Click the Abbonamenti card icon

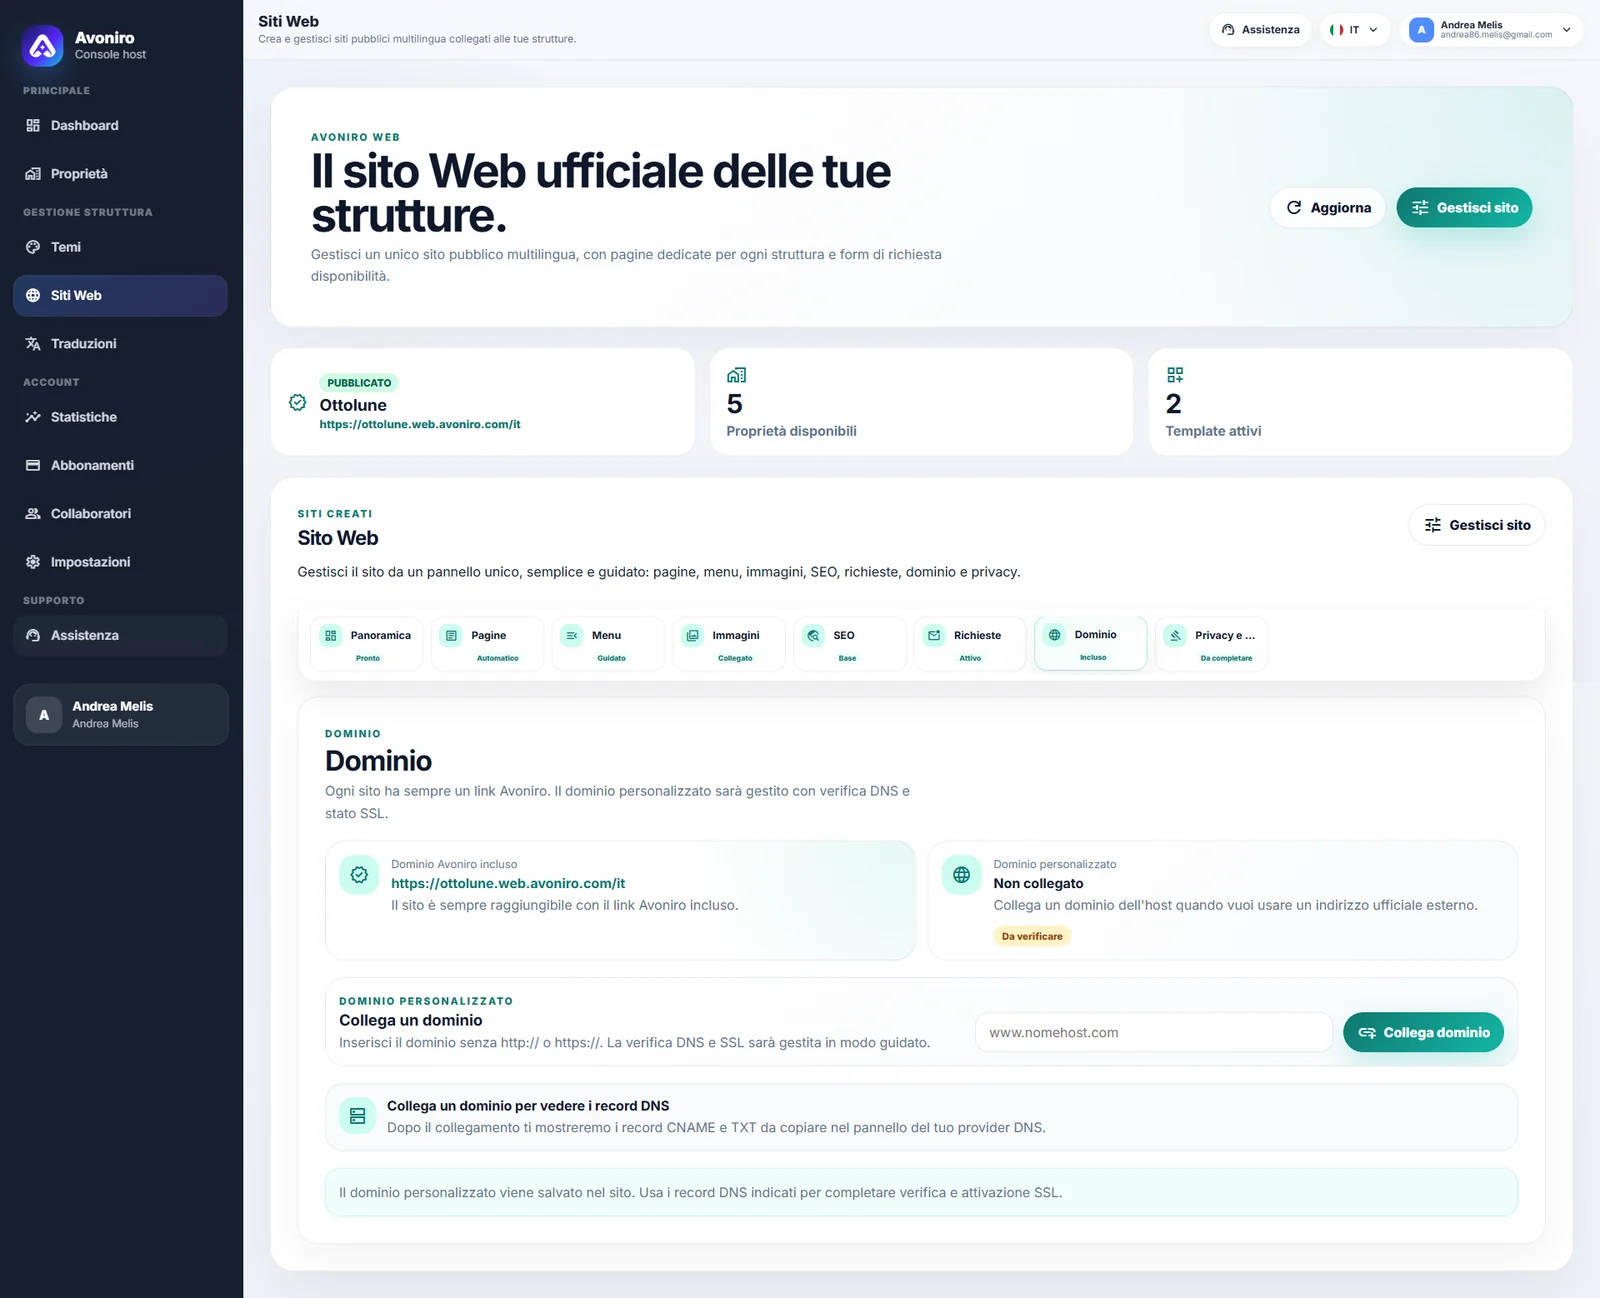coord(33,465)
